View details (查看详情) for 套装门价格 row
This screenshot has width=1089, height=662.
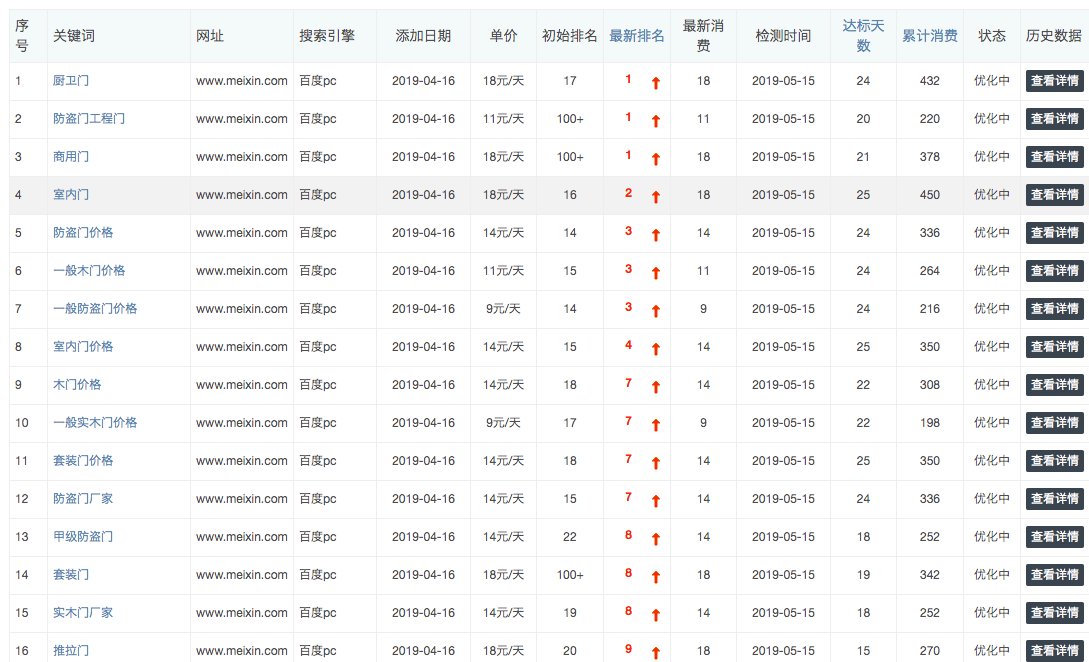click(1054, 461)
